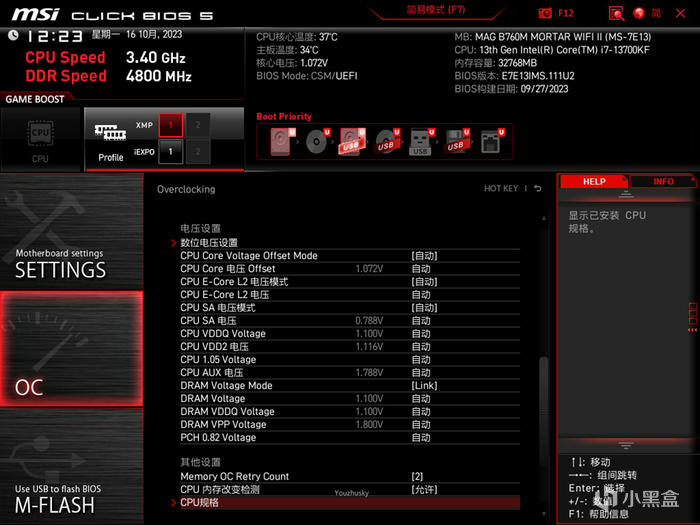Enable XMP profile 1

pyautogui.click(x=171, y=125)
